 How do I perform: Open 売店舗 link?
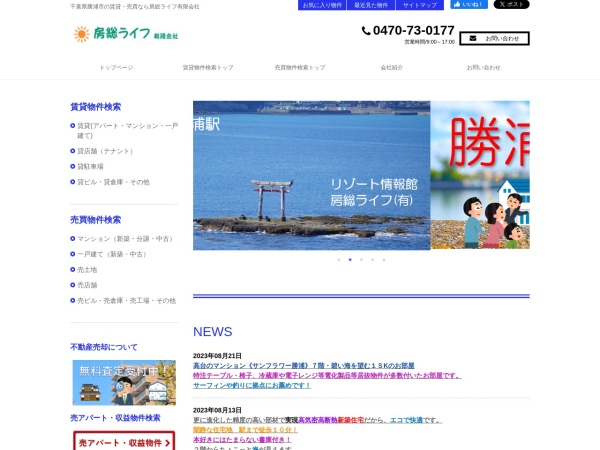[87, 285]
